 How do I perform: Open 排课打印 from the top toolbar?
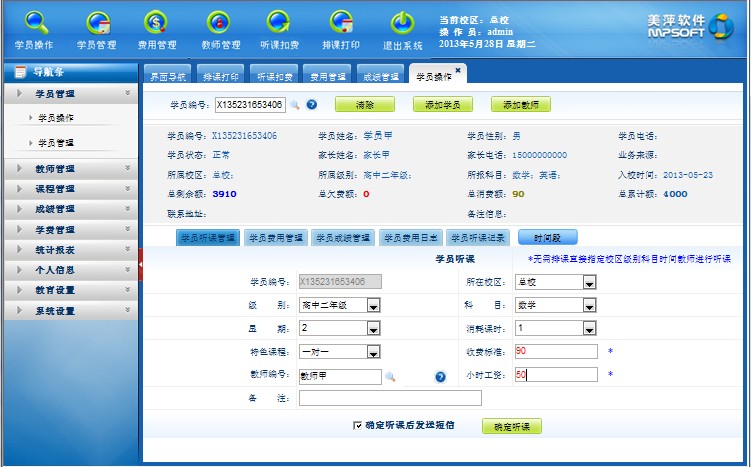coord(341,23)
